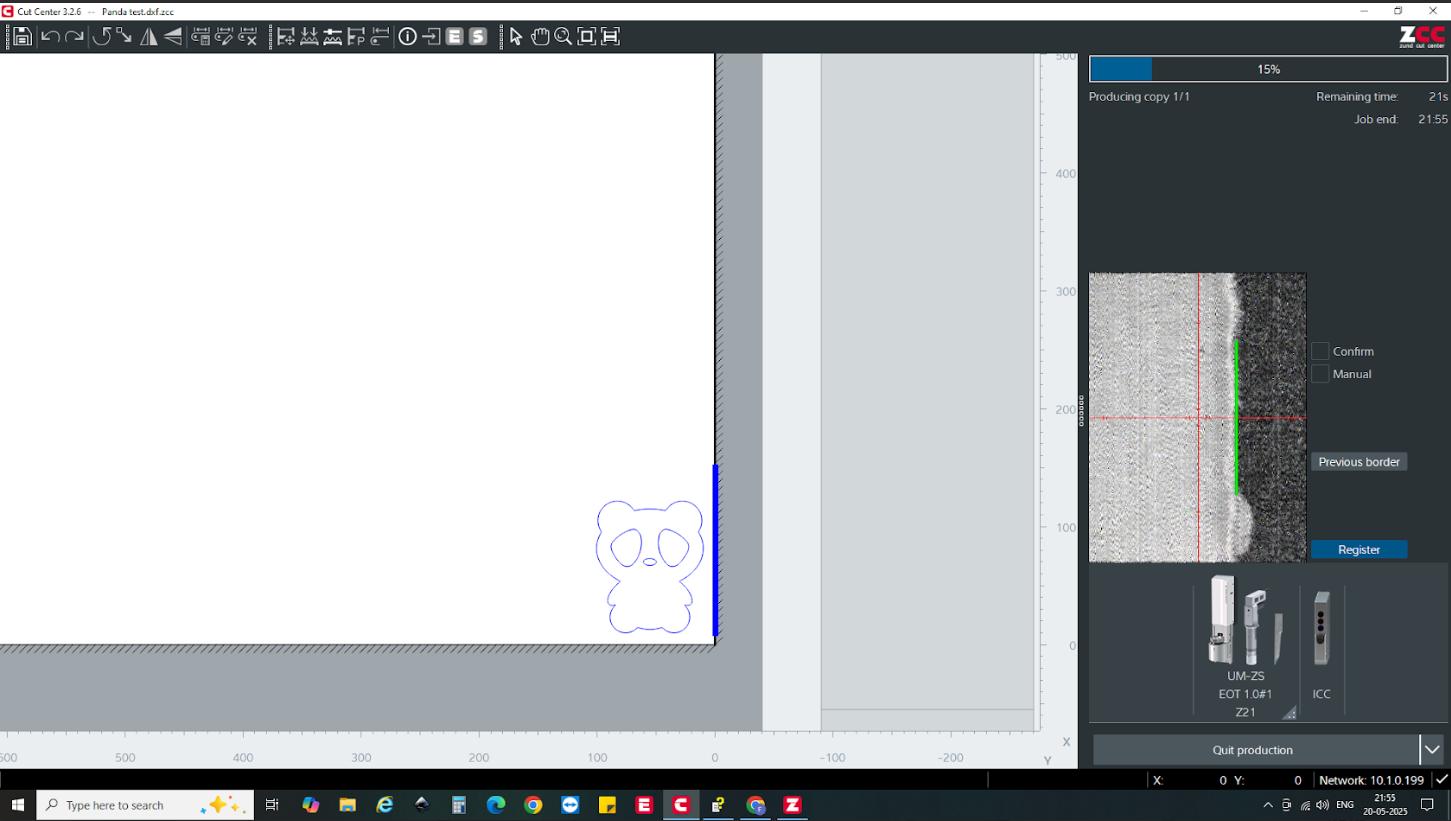Image resolution: width=1451 pixels, height=821 pixels.
Task: Click the Quit production button
Action: 1253,750
